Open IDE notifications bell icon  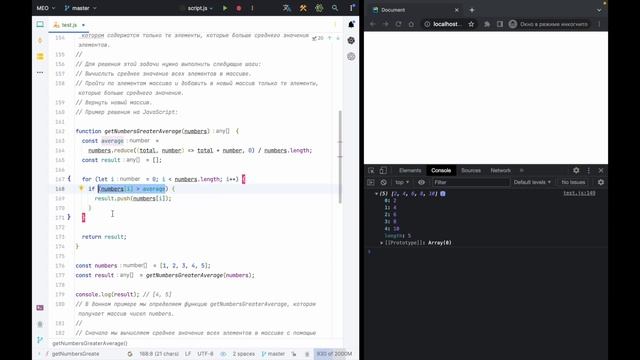click(x=351, y=24)
